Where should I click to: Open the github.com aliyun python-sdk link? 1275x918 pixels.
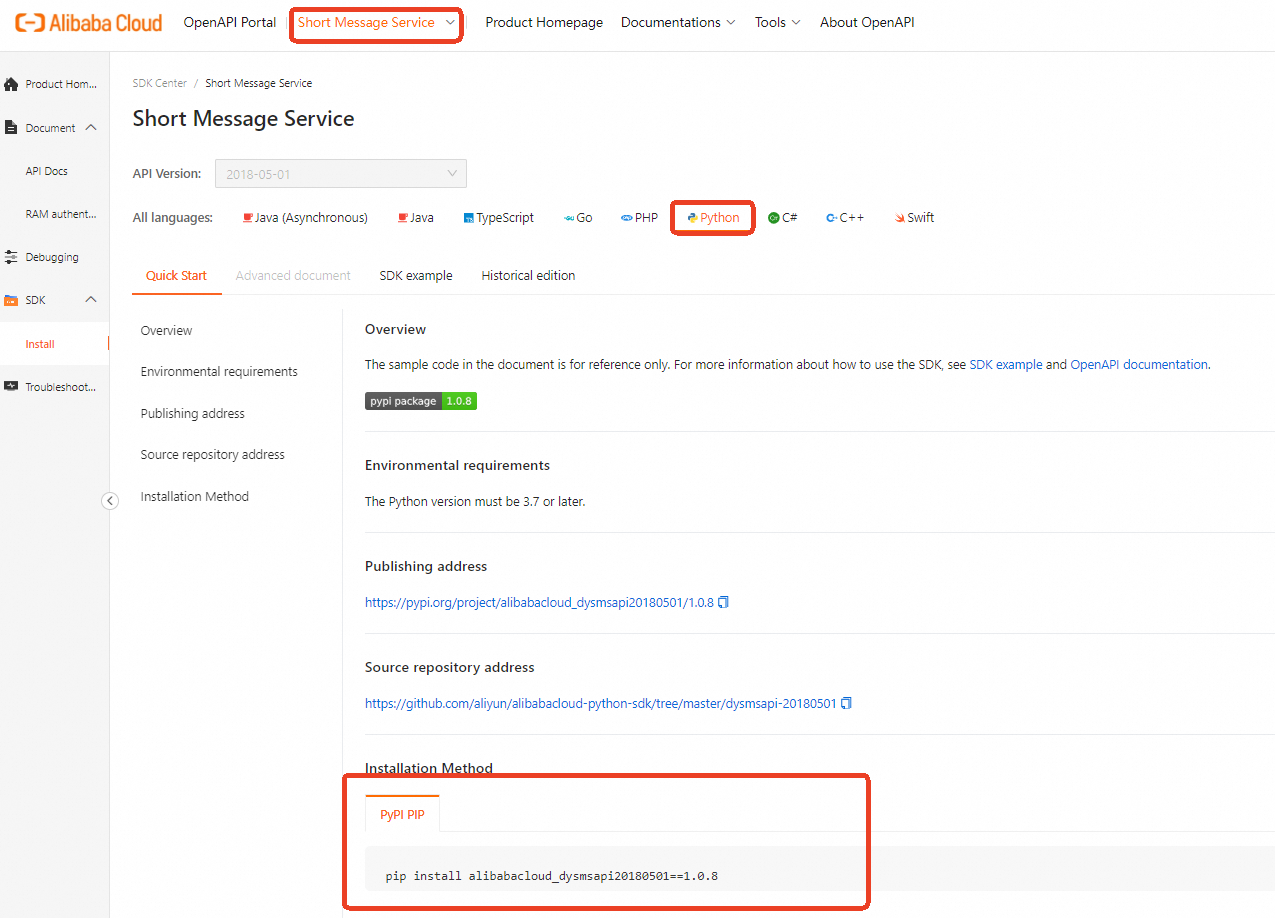pos(600,704)
